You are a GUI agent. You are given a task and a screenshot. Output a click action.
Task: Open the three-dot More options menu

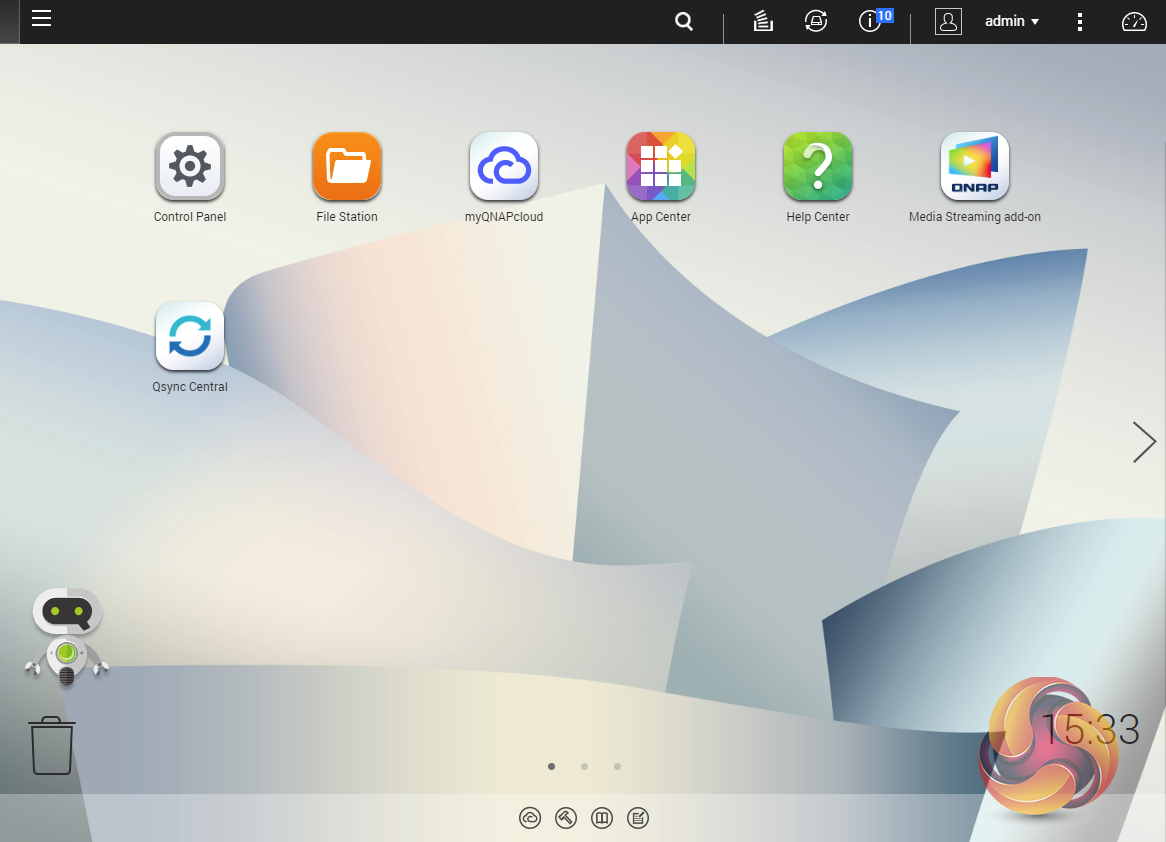click(1080, 22)
